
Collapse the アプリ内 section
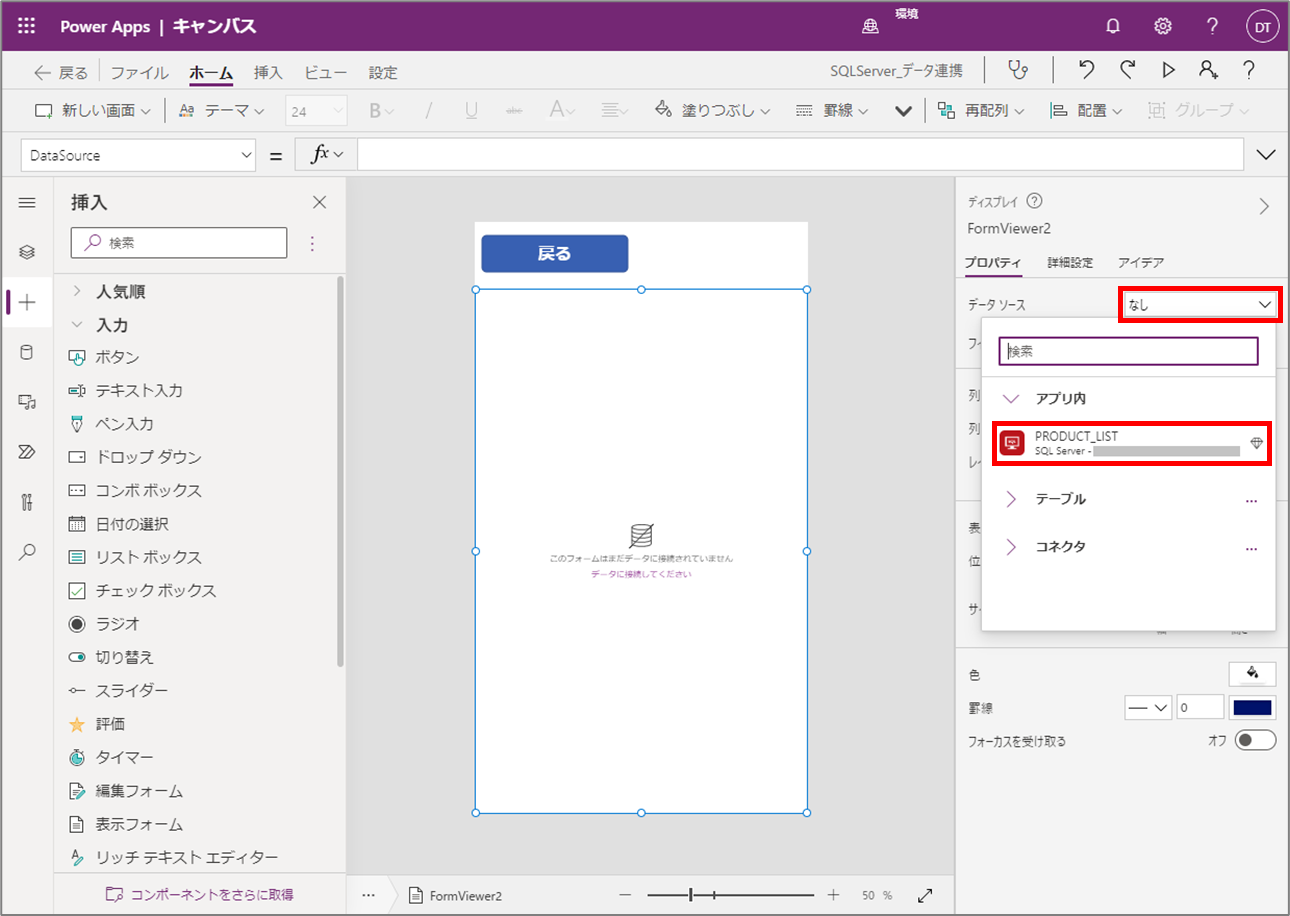(1011, 398)
